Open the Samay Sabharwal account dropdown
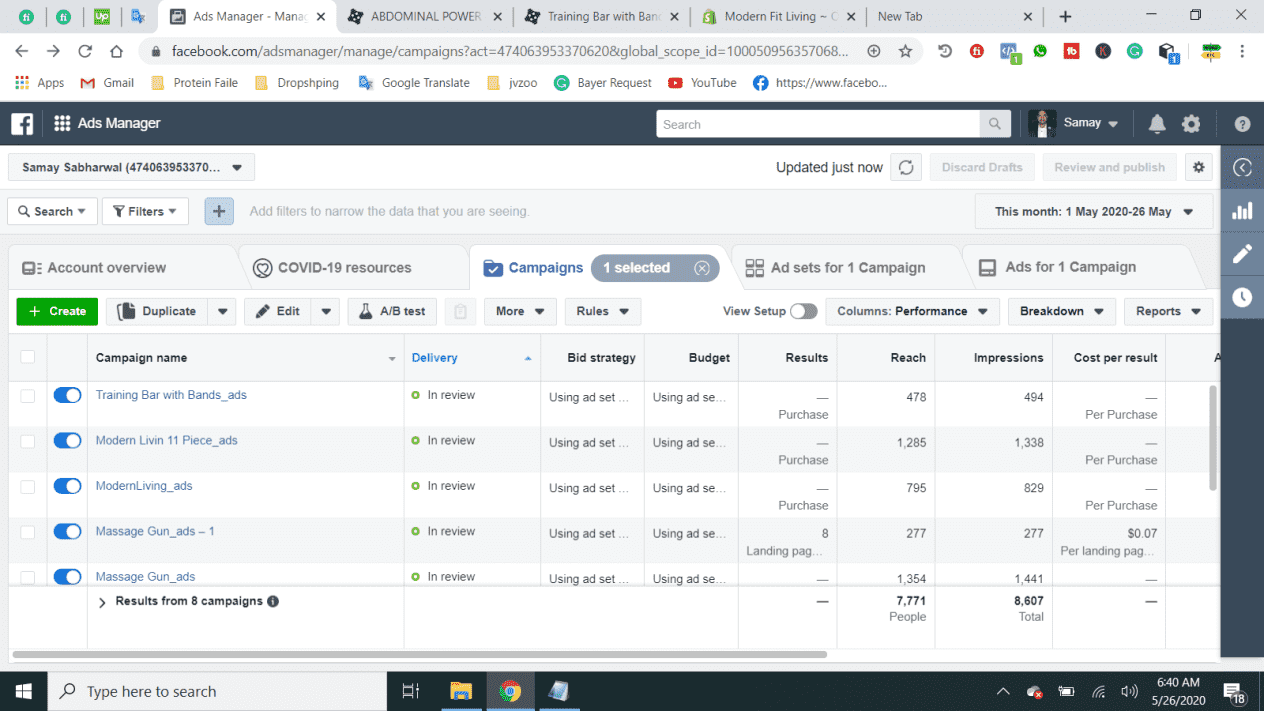Image resolution: width=1264 pixels, height=711 pixels. tap(131, 167)
